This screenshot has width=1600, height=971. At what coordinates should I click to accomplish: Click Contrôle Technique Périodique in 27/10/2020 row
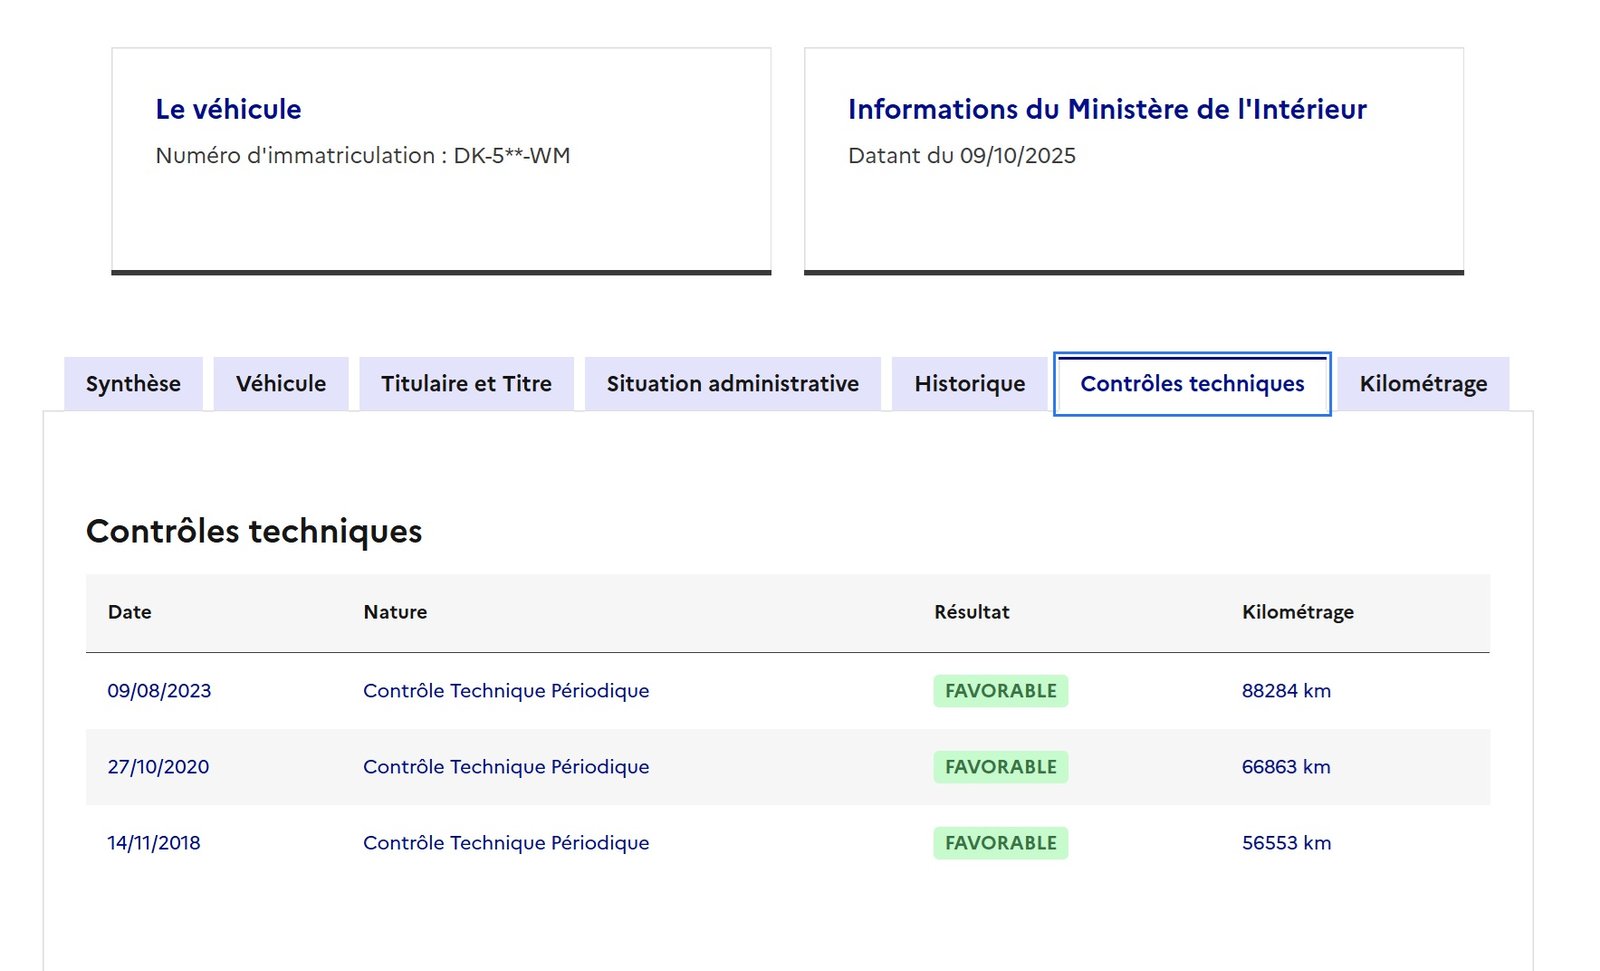(x=506, y=767)
